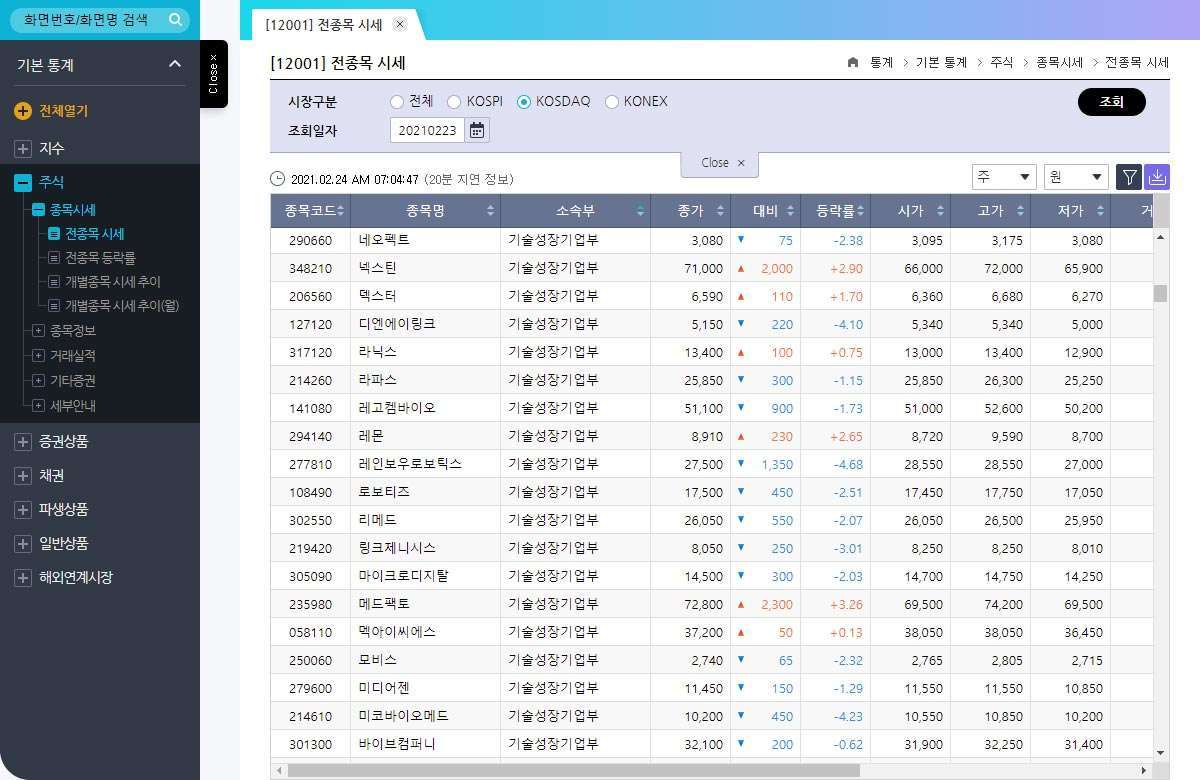
Task: Close the 전종목 시세 tab with X icon
Action: pos(400,24)
